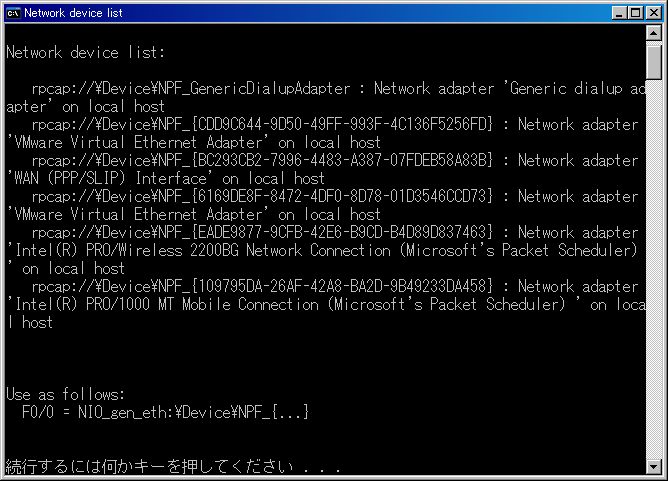Click the BC293CB2 device GUID line
Viewport: 668px width, 481px height.
262,161
